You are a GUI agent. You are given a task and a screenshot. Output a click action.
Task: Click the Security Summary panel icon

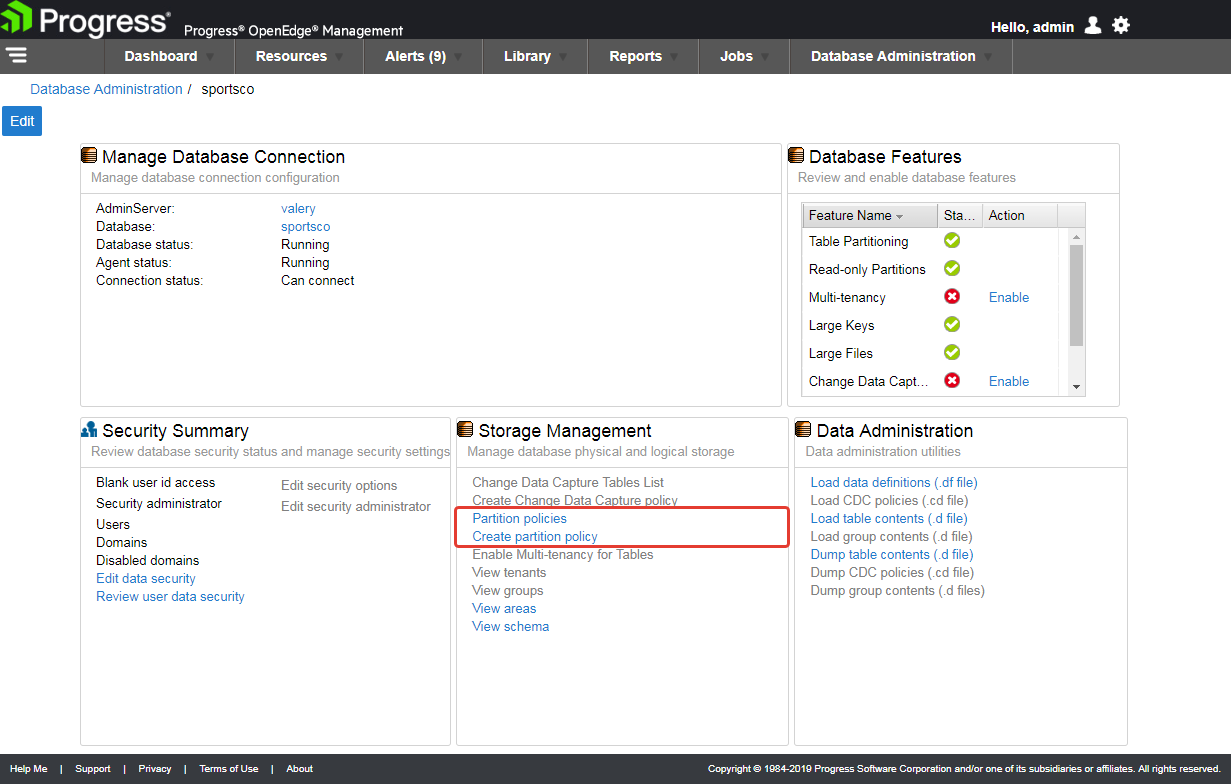(x=89, y=430)
